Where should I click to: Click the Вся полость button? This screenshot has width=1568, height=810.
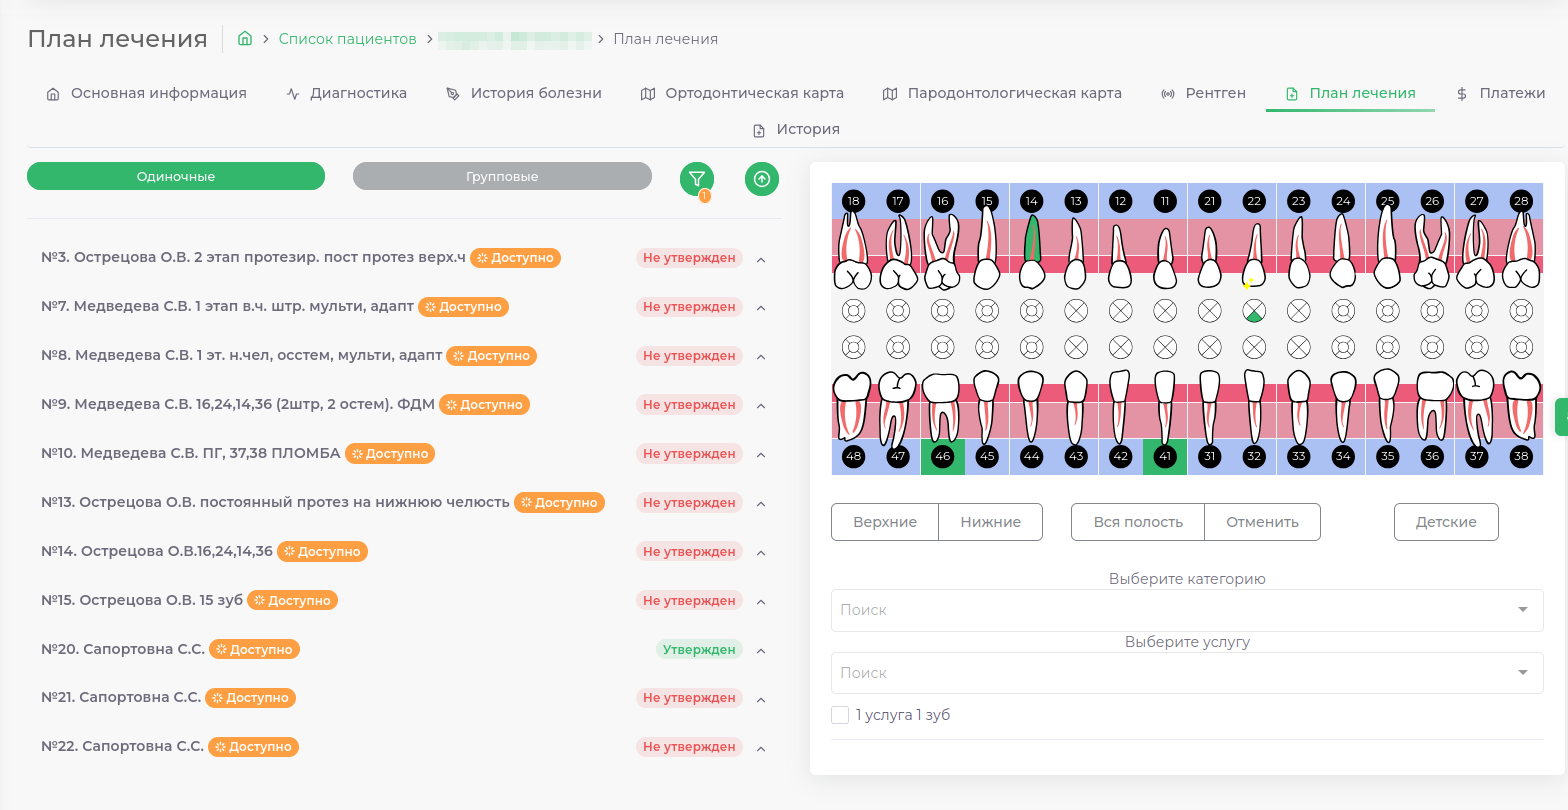[x=1138, y=522]
